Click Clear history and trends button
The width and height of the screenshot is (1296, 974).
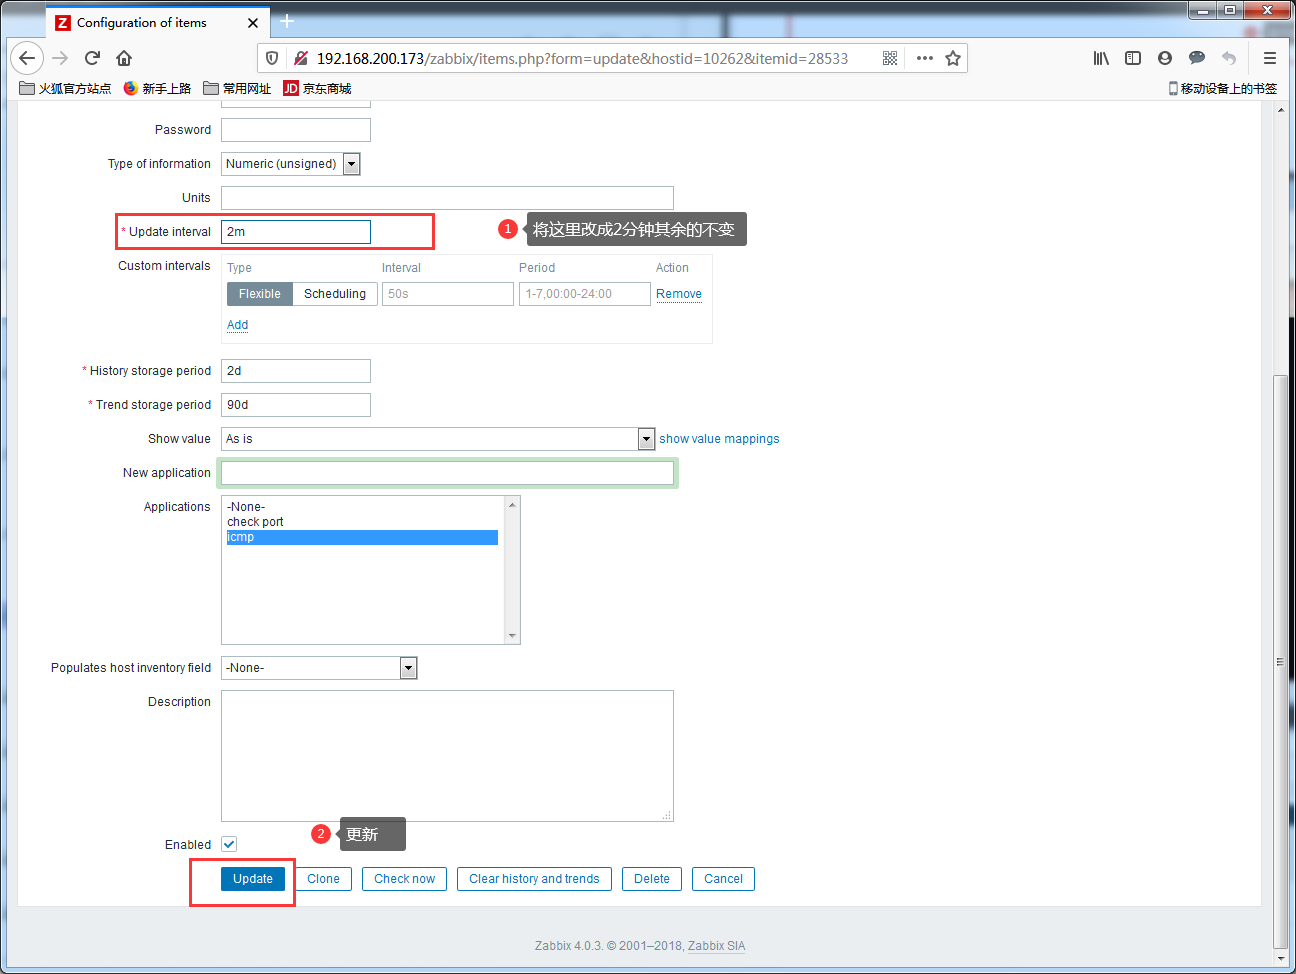click(534, 879)
